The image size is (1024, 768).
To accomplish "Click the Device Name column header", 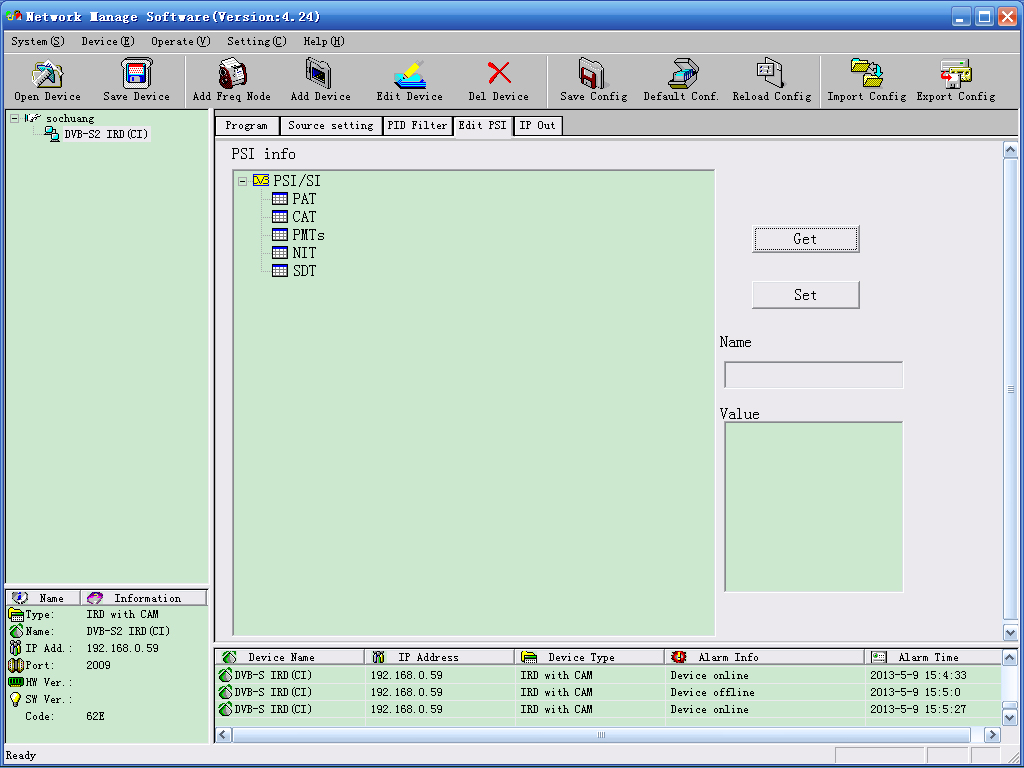I will (x=290, y=657).
